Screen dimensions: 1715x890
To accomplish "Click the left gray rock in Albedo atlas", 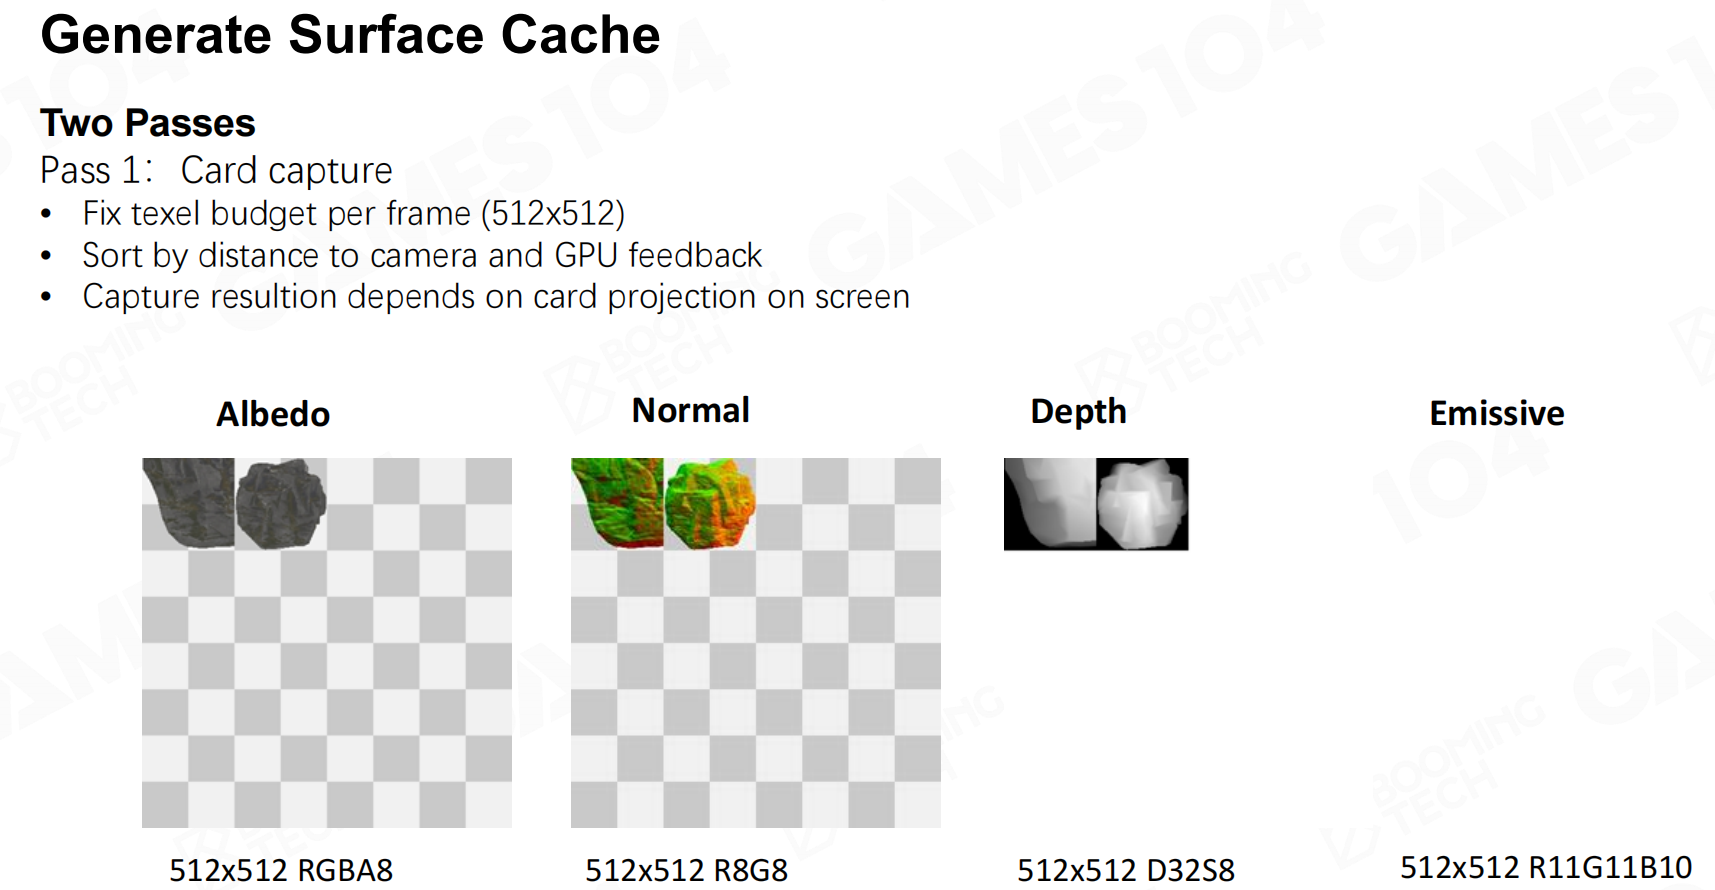I will coord(190,502).
